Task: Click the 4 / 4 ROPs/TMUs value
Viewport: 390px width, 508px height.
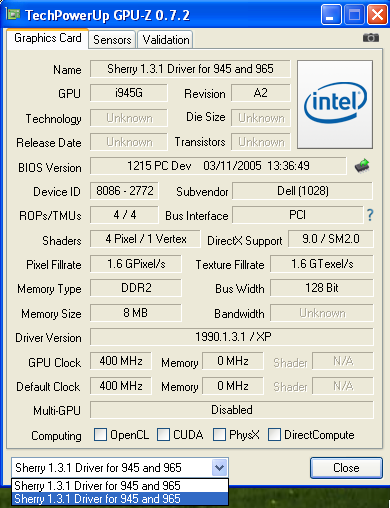Action: coord(124,215)
